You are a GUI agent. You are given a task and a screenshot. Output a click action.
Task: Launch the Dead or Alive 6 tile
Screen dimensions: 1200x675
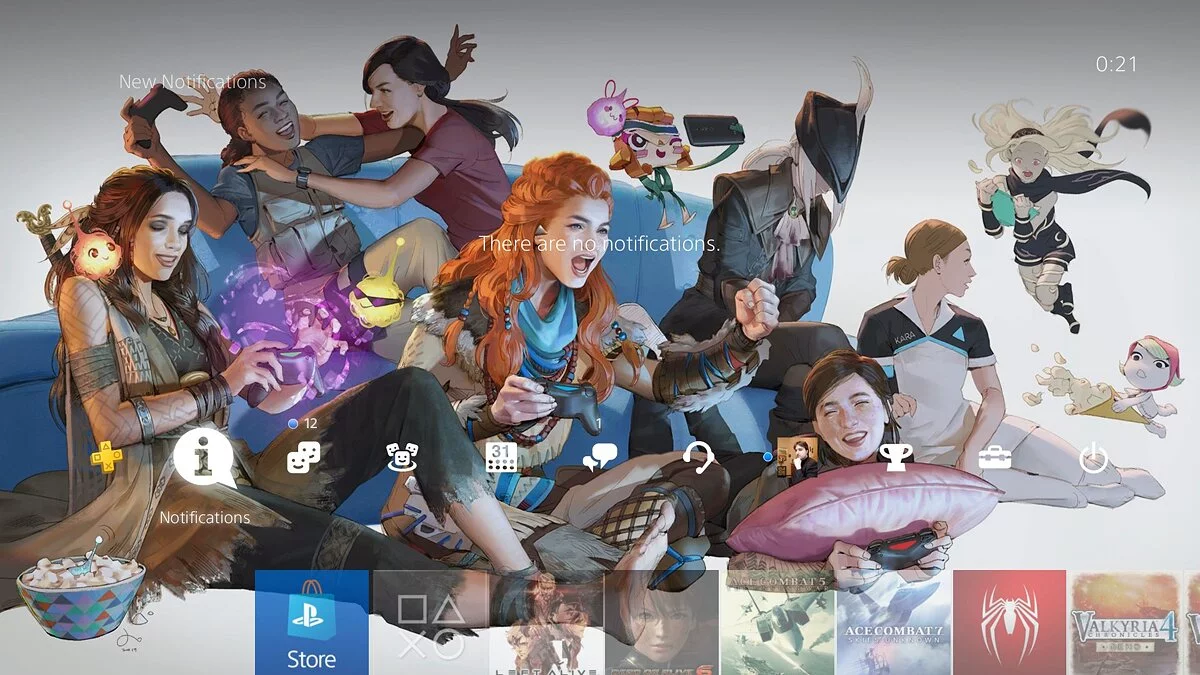[x=663, y=623]
